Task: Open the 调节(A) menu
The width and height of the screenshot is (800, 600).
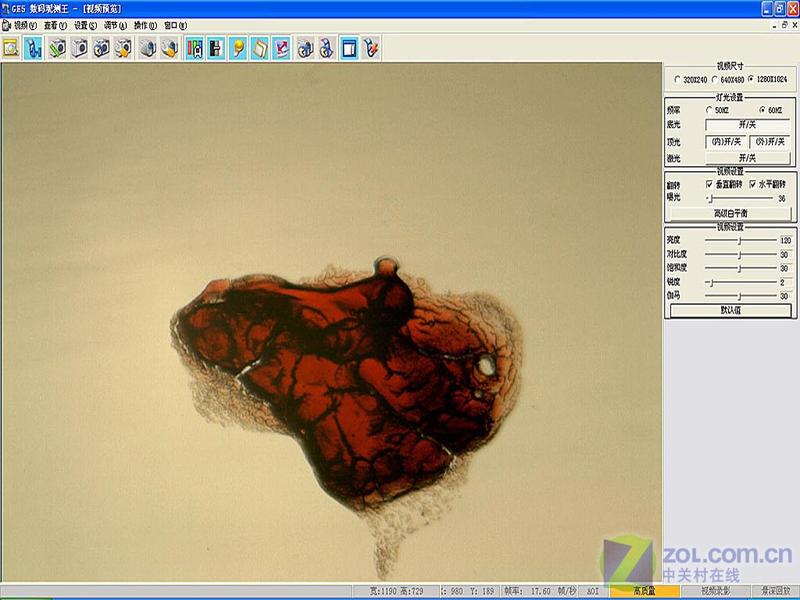Action: (x=115, y=25)
